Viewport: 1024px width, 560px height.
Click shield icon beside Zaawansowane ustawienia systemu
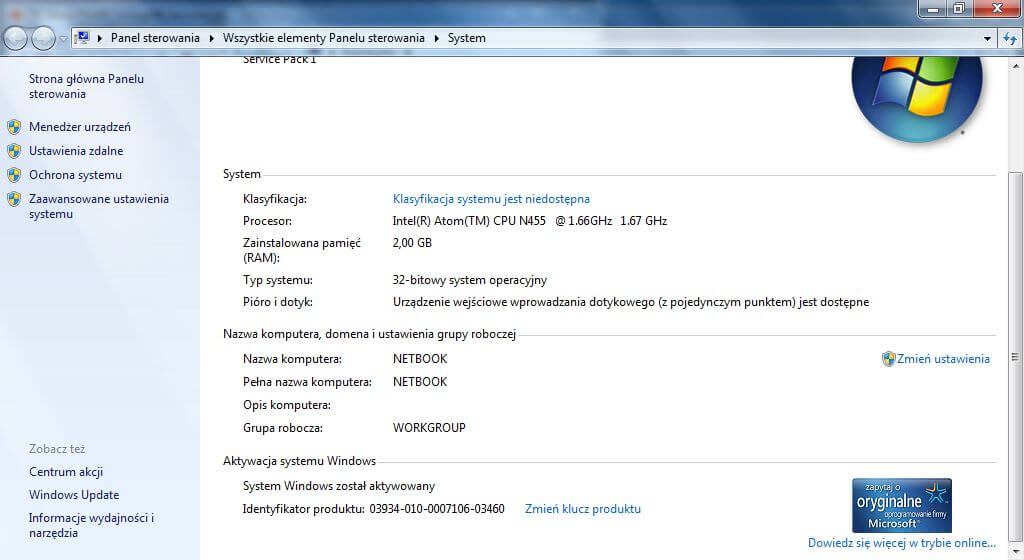pos(14,199)
